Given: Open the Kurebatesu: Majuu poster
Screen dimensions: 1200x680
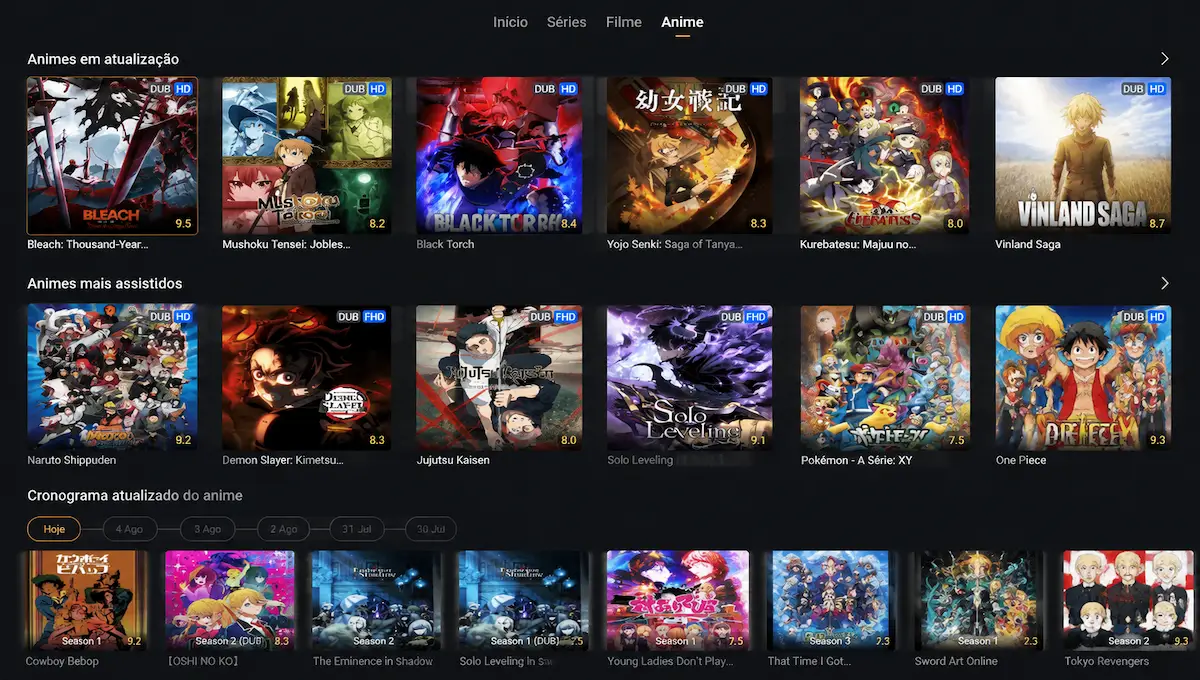Looking at the screenshot, I should 885,156.
